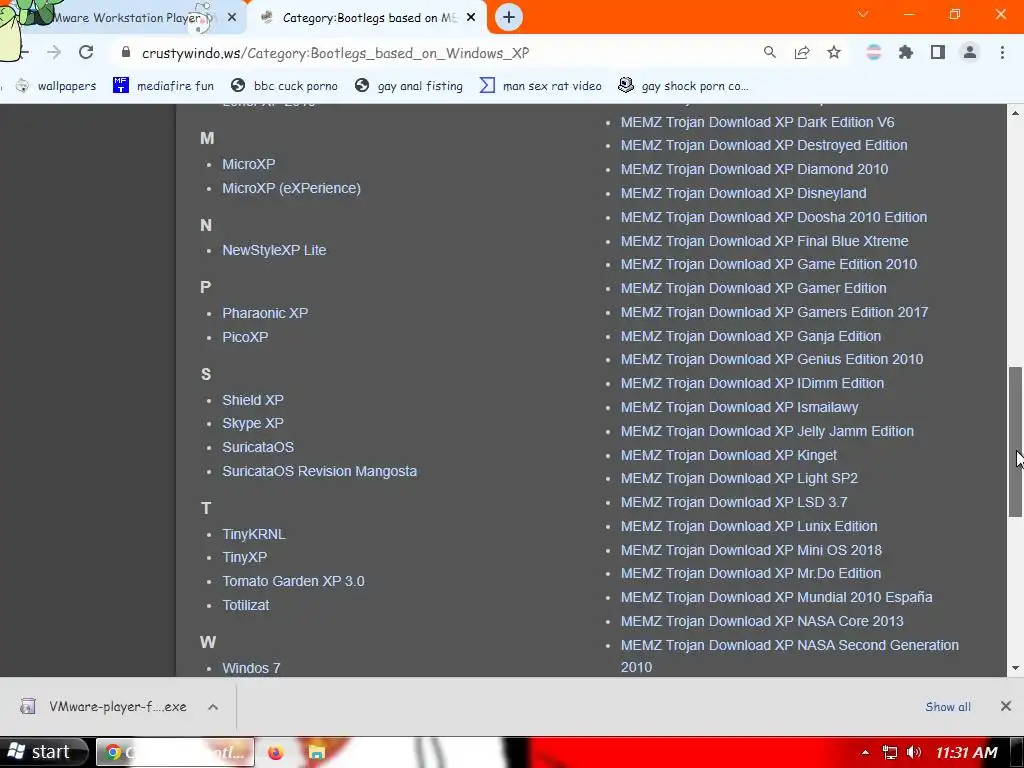The width and height of the screenshot is (1024, 768).
Task: Open MEMZ Trojan Download XP Mr.Do Edition
Action: 751,573
